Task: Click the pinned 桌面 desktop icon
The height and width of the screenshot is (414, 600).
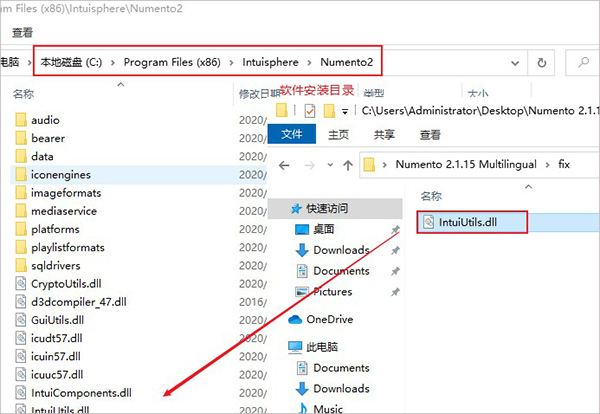Action: click(x=302, y=229)
